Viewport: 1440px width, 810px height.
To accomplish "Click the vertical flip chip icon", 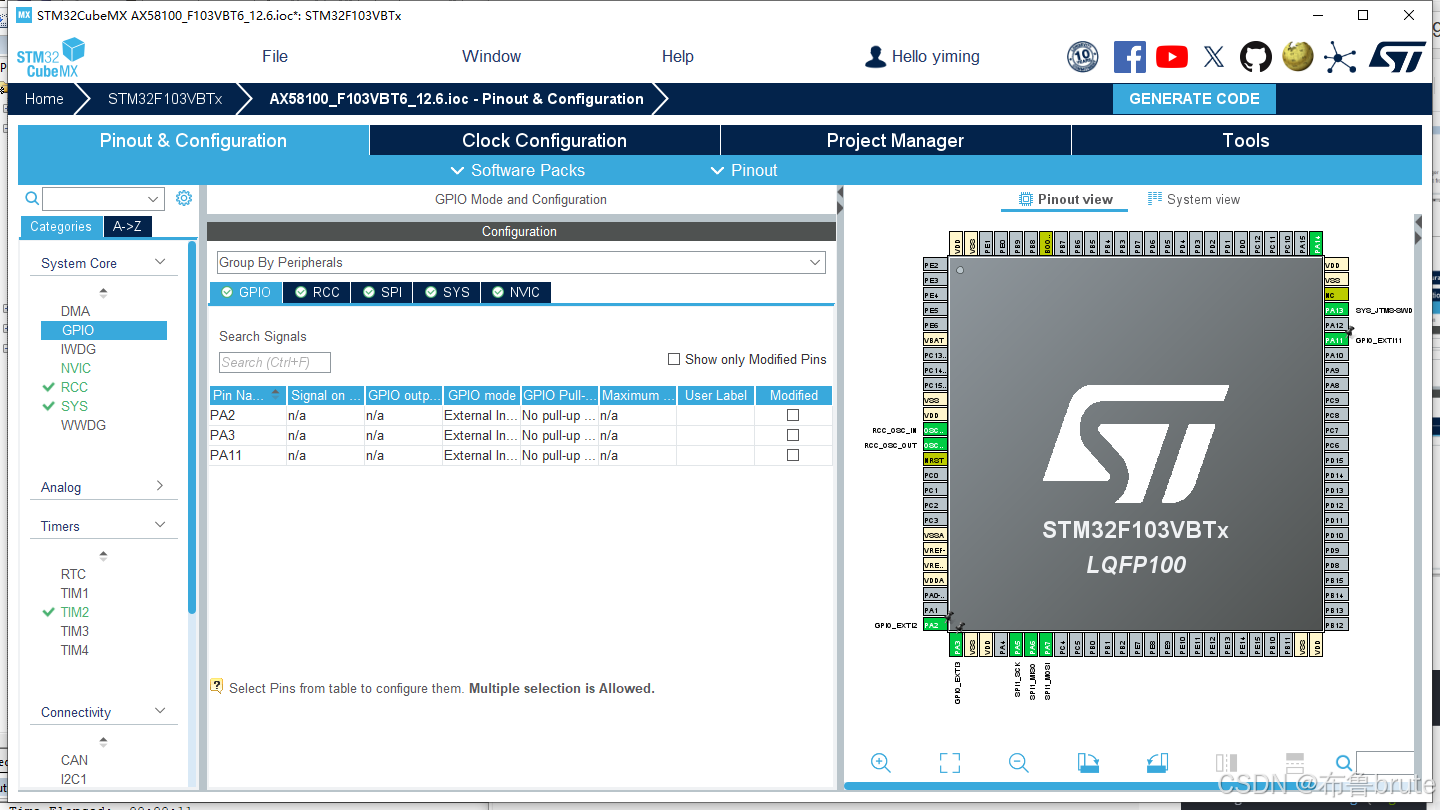I will tap(1294, 763).
